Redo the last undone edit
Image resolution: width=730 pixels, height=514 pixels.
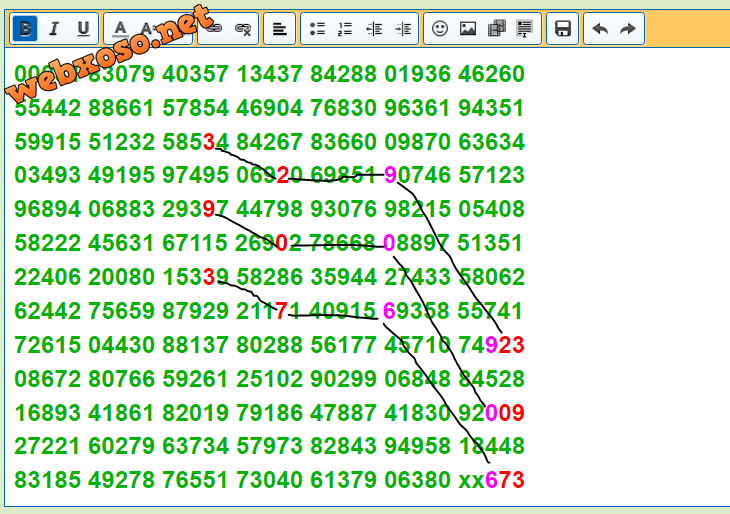click(628, 29)
